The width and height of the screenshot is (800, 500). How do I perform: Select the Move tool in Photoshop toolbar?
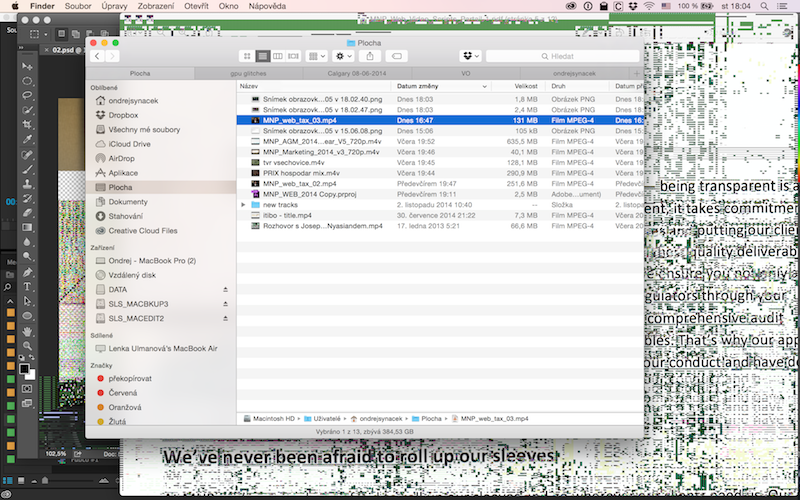coord(27,66)
